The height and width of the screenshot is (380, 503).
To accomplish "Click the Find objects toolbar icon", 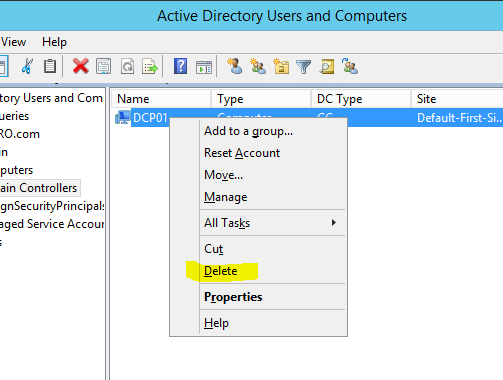I will tap(327, 66).
